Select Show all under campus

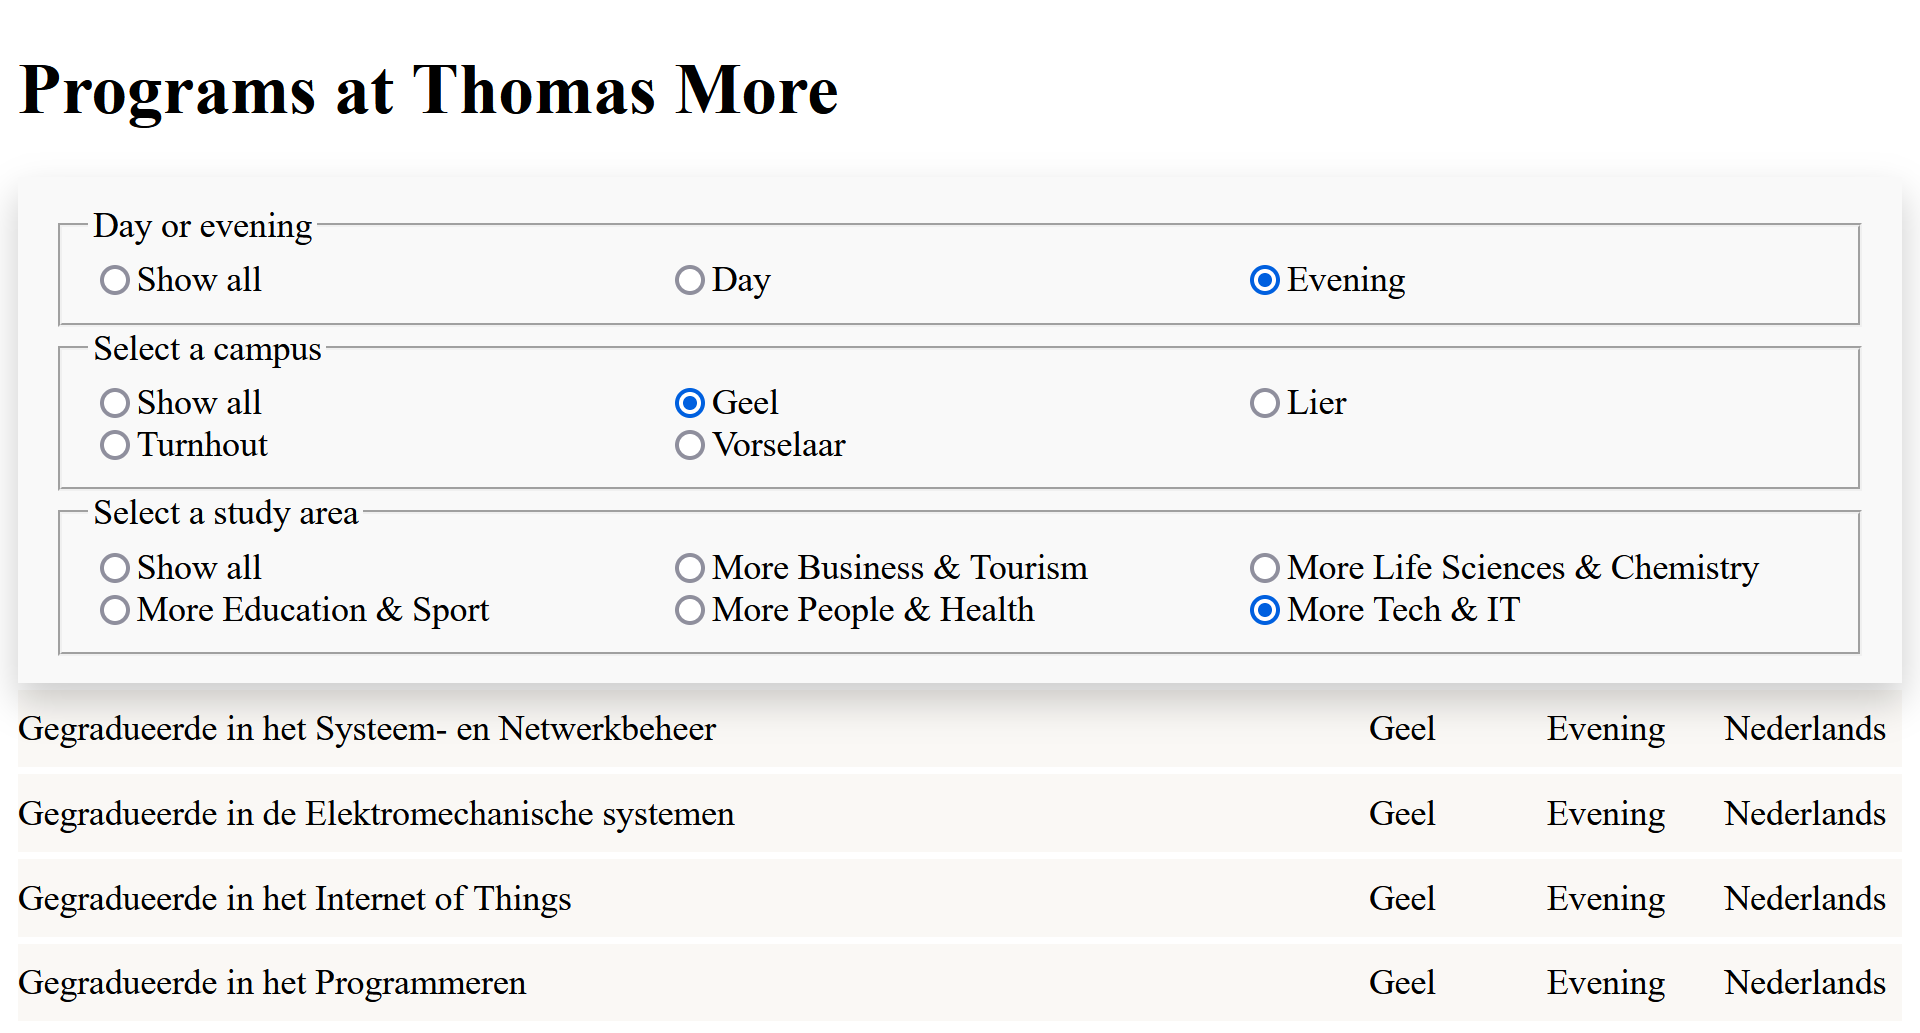[115, 403]
